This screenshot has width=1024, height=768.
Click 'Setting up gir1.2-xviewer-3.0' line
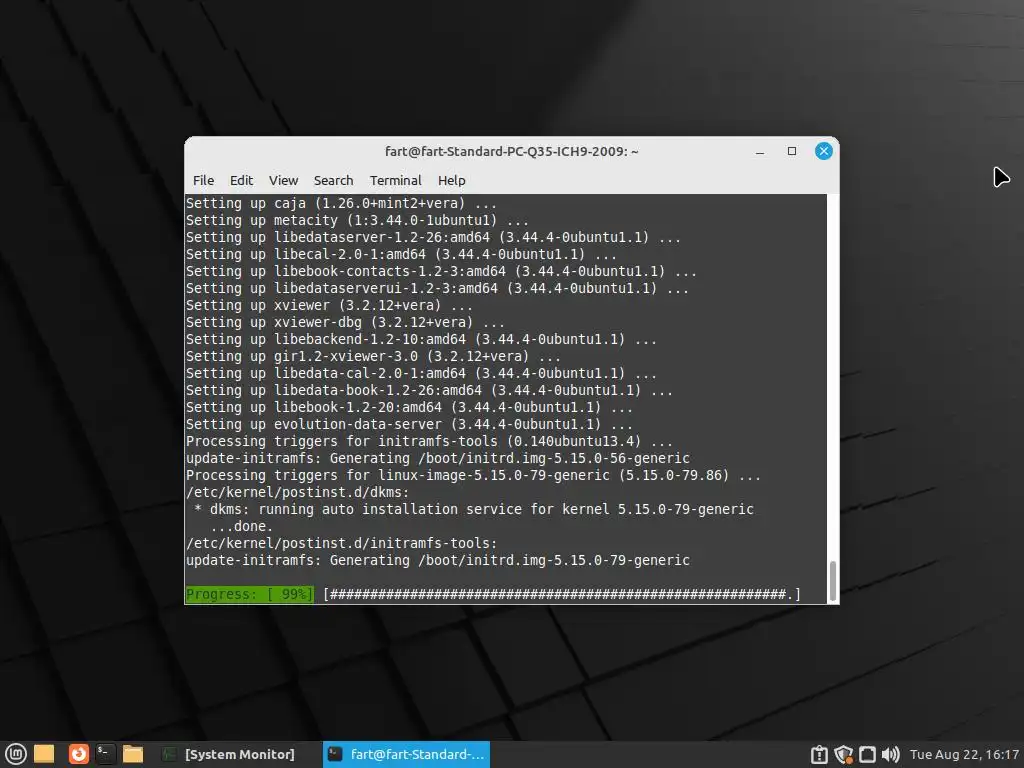click(373, 356)
